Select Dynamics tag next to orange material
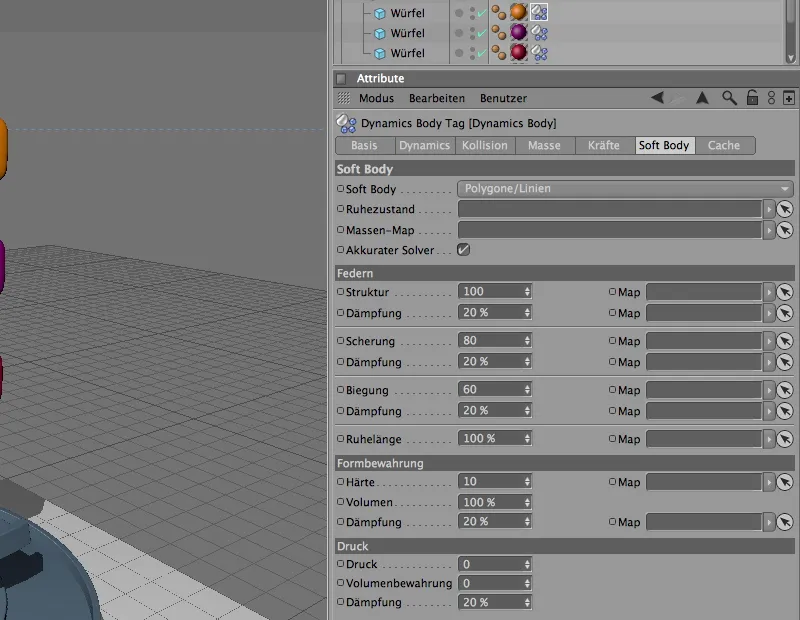 tap(539, 12)
